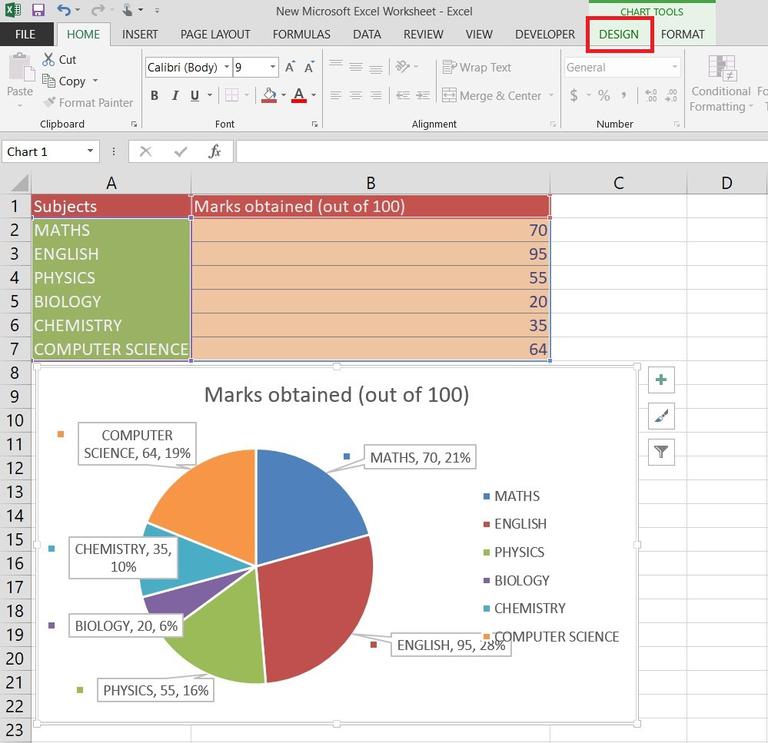Viewport: 768px width, 743px height.
Task: Click the Insert Function fx icon
Action: pyautogui.click(x=214, y=152)
